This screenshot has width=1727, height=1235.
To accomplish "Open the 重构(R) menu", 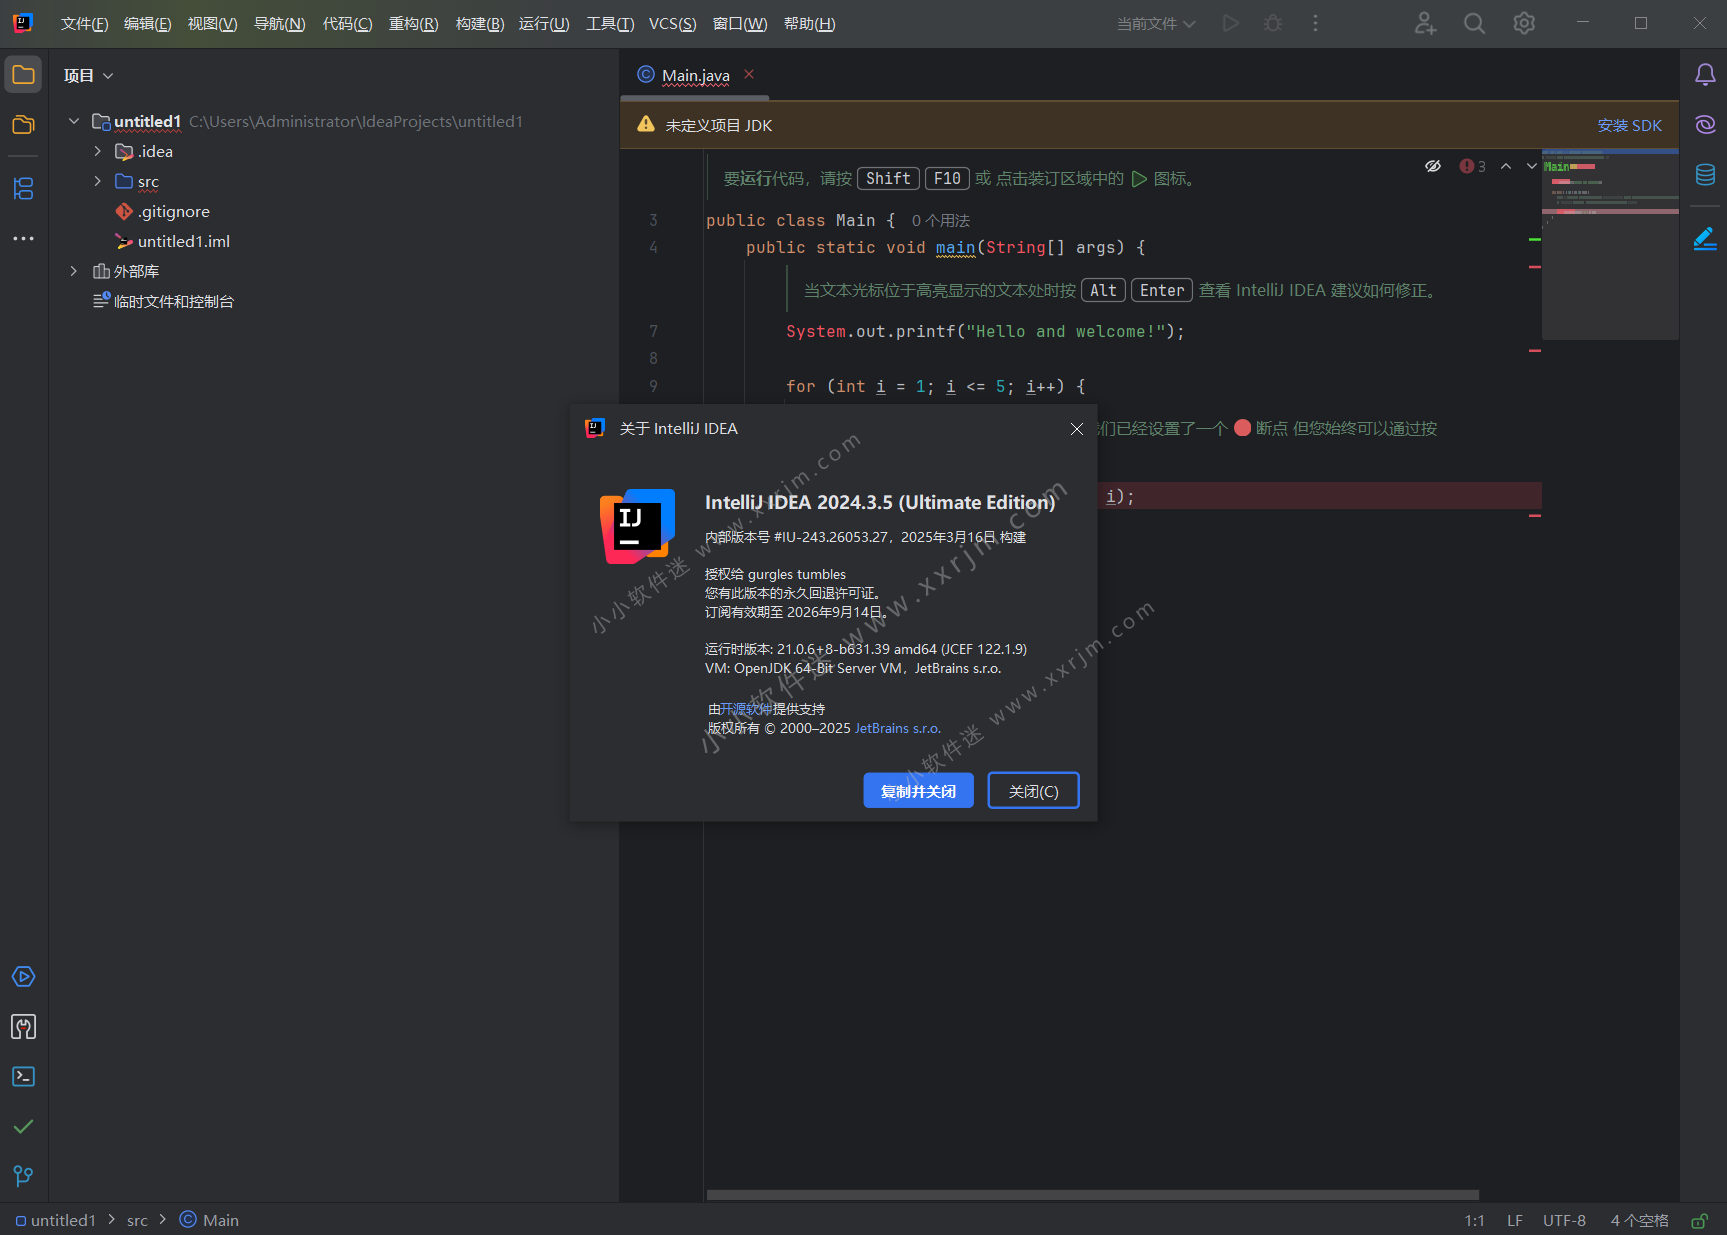I will click(413, 23).
